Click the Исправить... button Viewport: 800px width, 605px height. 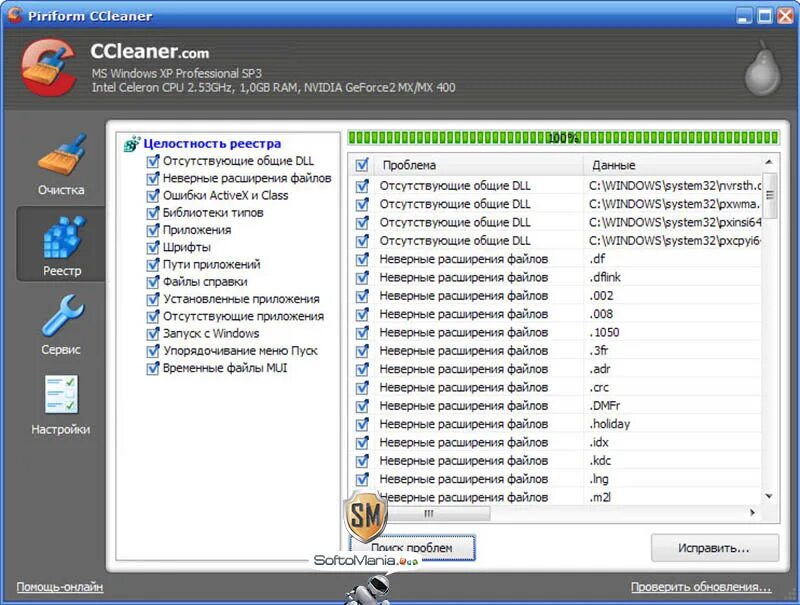point(714,548)
